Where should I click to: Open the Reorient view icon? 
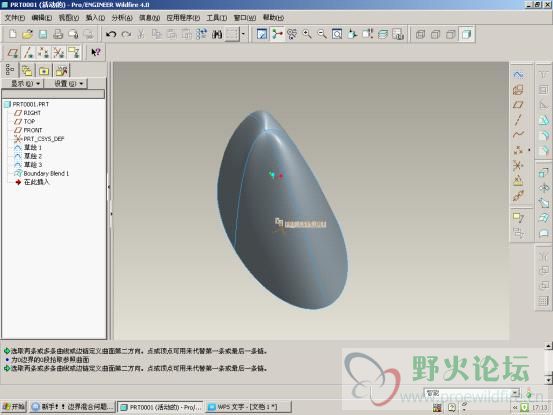(x=352, y=34)
